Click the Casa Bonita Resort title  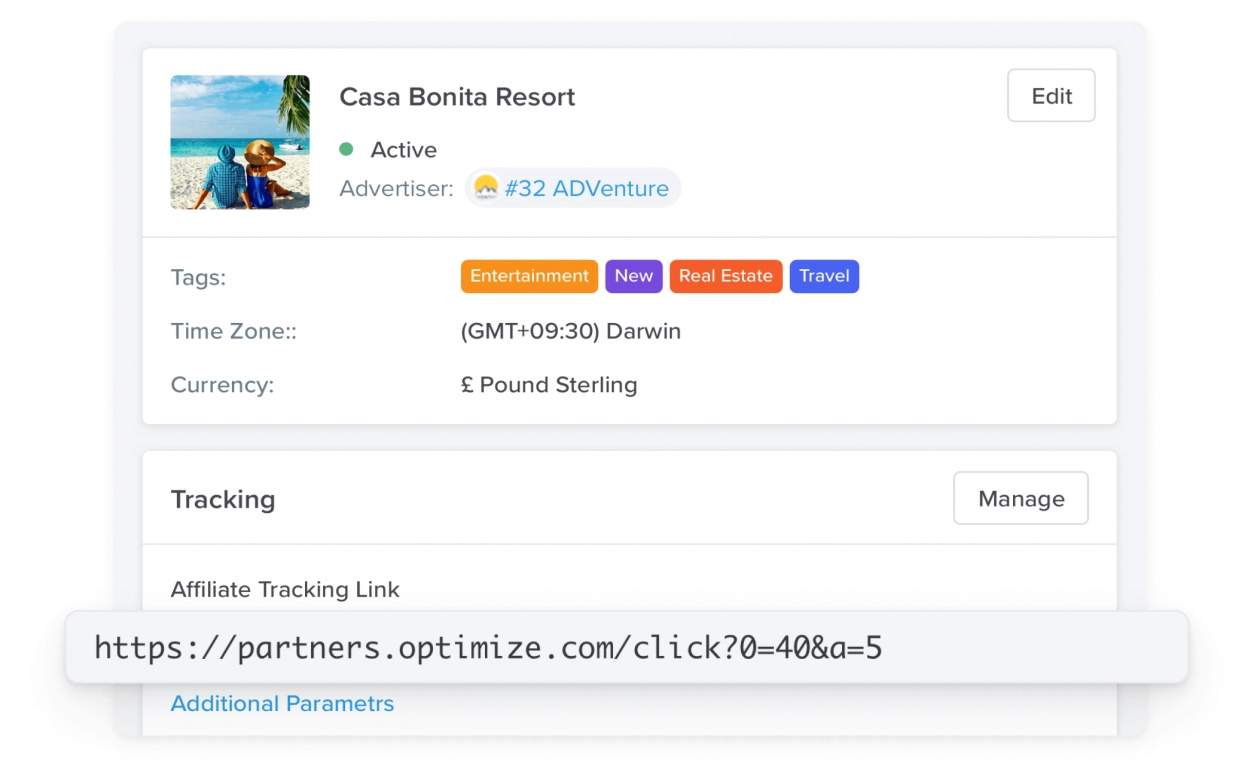coord(457,97)
